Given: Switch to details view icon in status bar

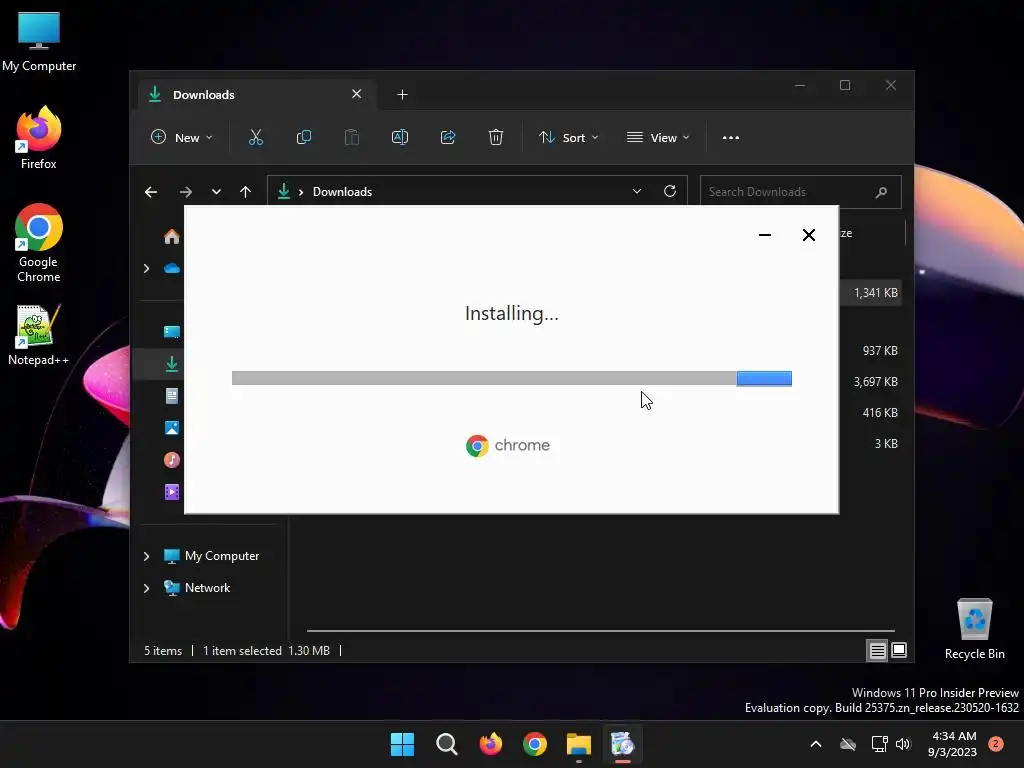Looking at the screenshot, I should click(x=877, y=650).
